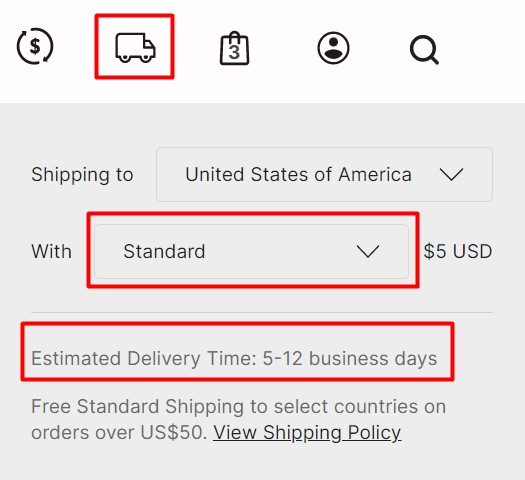Click the Free Standard Shipping notice text
525x480 pixels.
coord(238,419)
